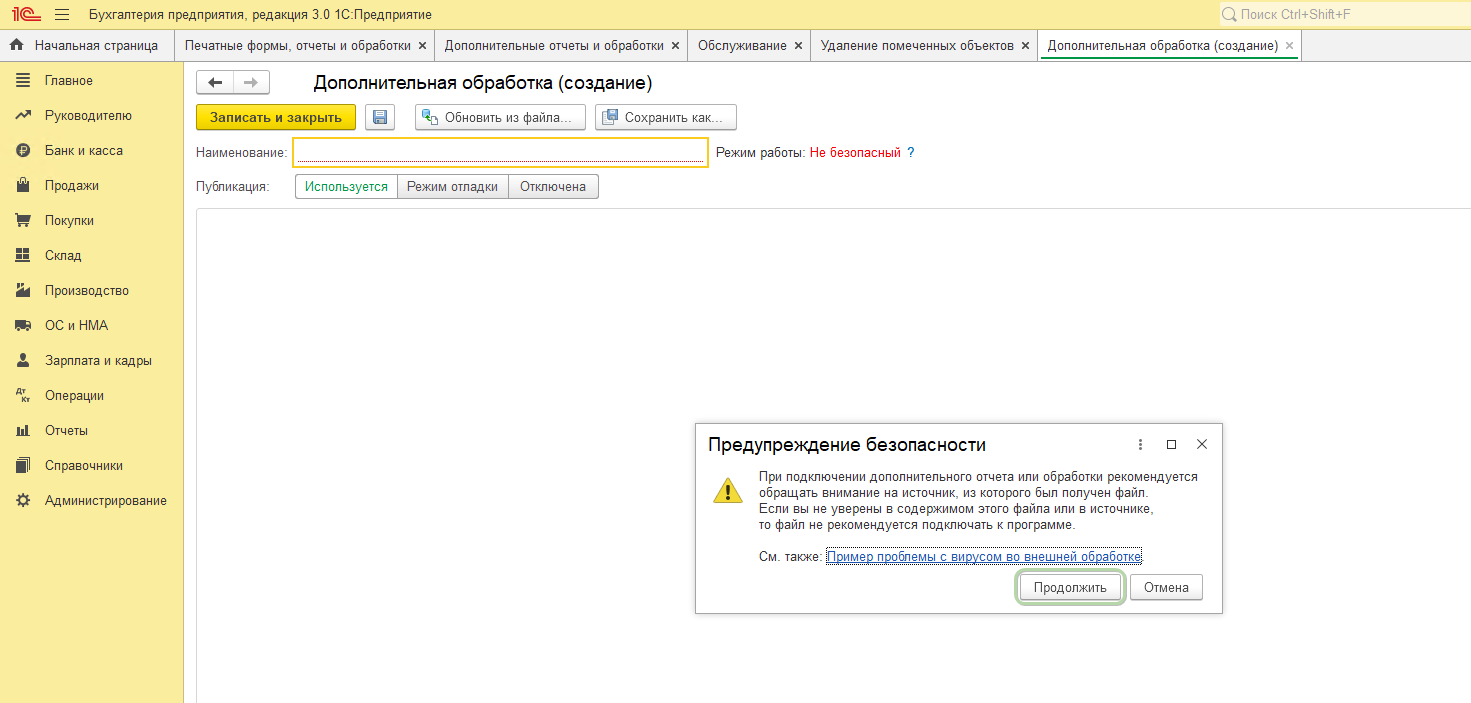Open the Банк и касса section
The height and width of the screenshot is (703, 1471).
tap(84, 150)
